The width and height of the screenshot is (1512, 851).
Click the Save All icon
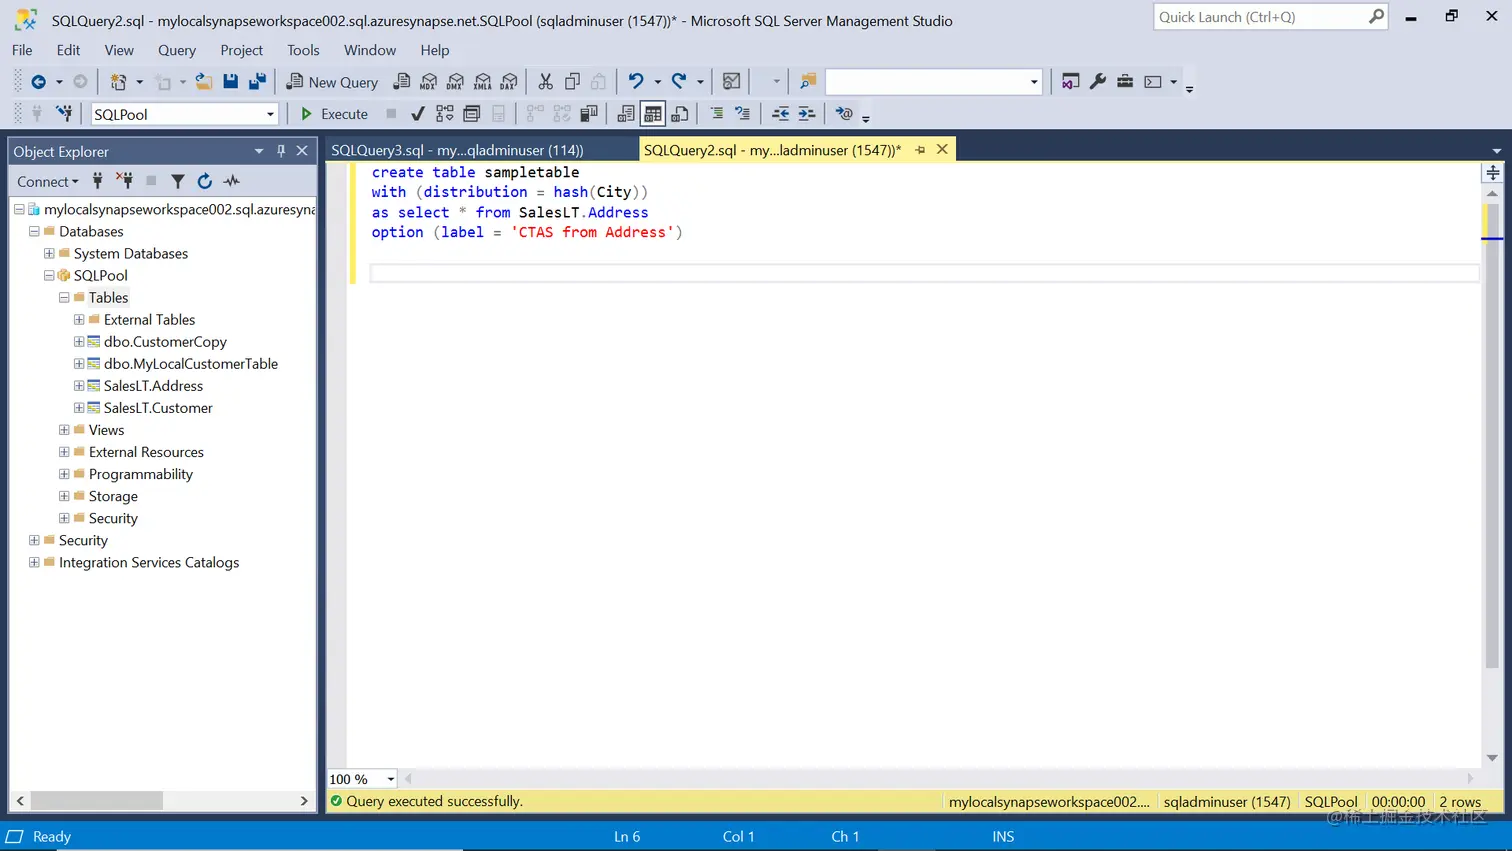pos(258,82)
